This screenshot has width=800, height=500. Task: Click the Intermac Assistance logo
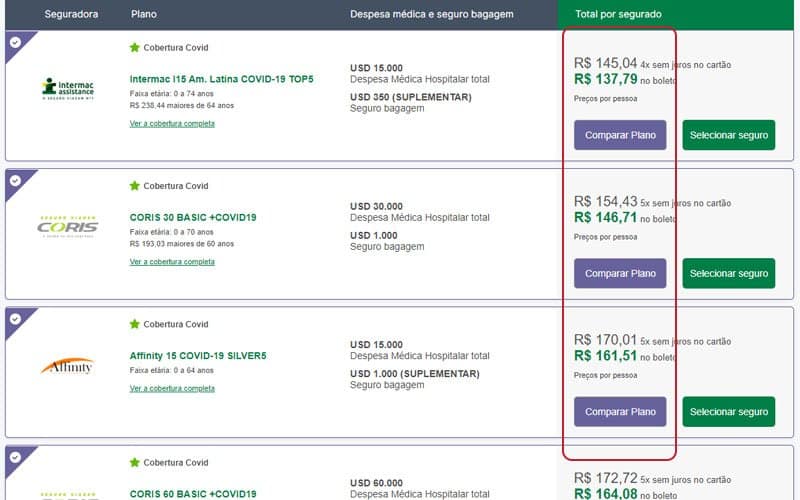tap(68, 89)
